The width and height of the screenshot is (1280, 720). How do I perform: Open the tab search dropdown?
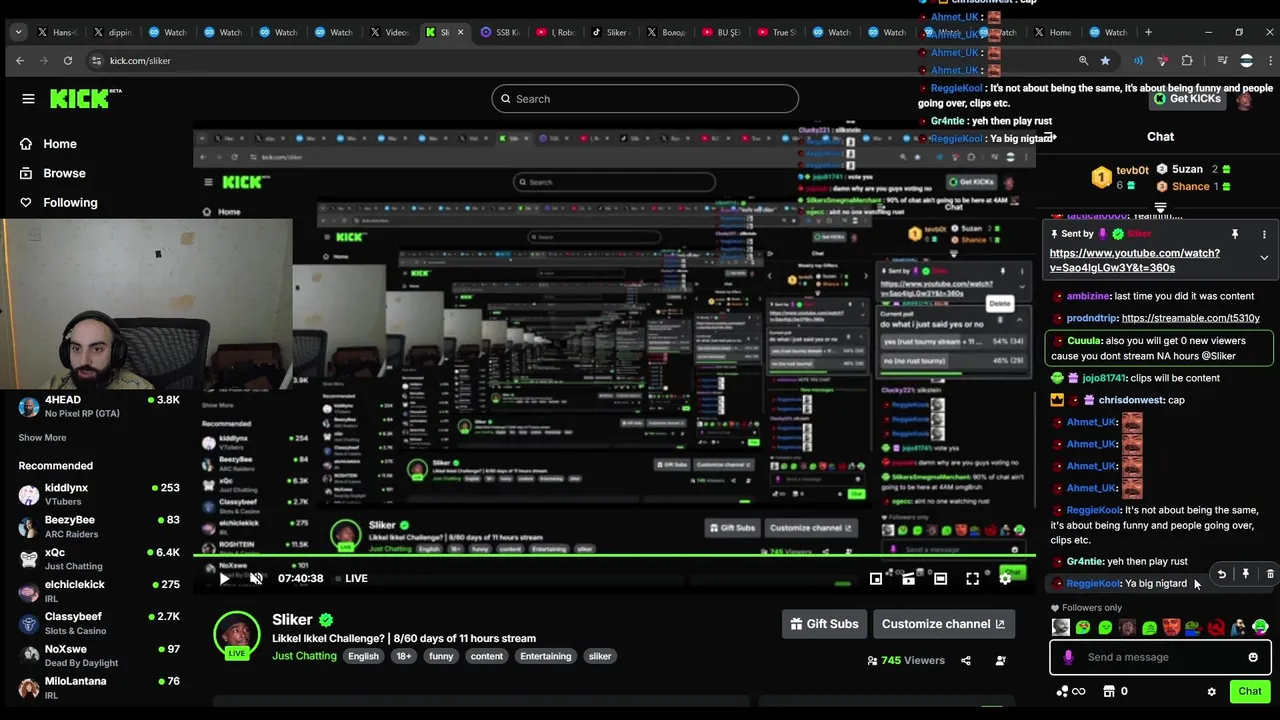(18, 32)
